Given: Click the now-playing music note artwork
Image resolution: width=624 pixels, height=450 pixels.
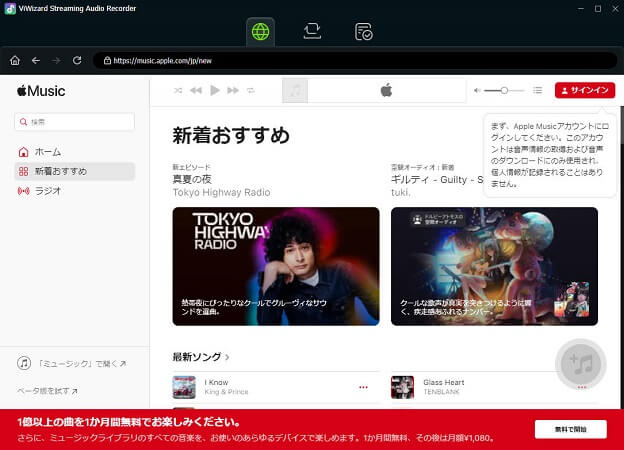Looking at the screenshot, I should click(x=295, y=91).
